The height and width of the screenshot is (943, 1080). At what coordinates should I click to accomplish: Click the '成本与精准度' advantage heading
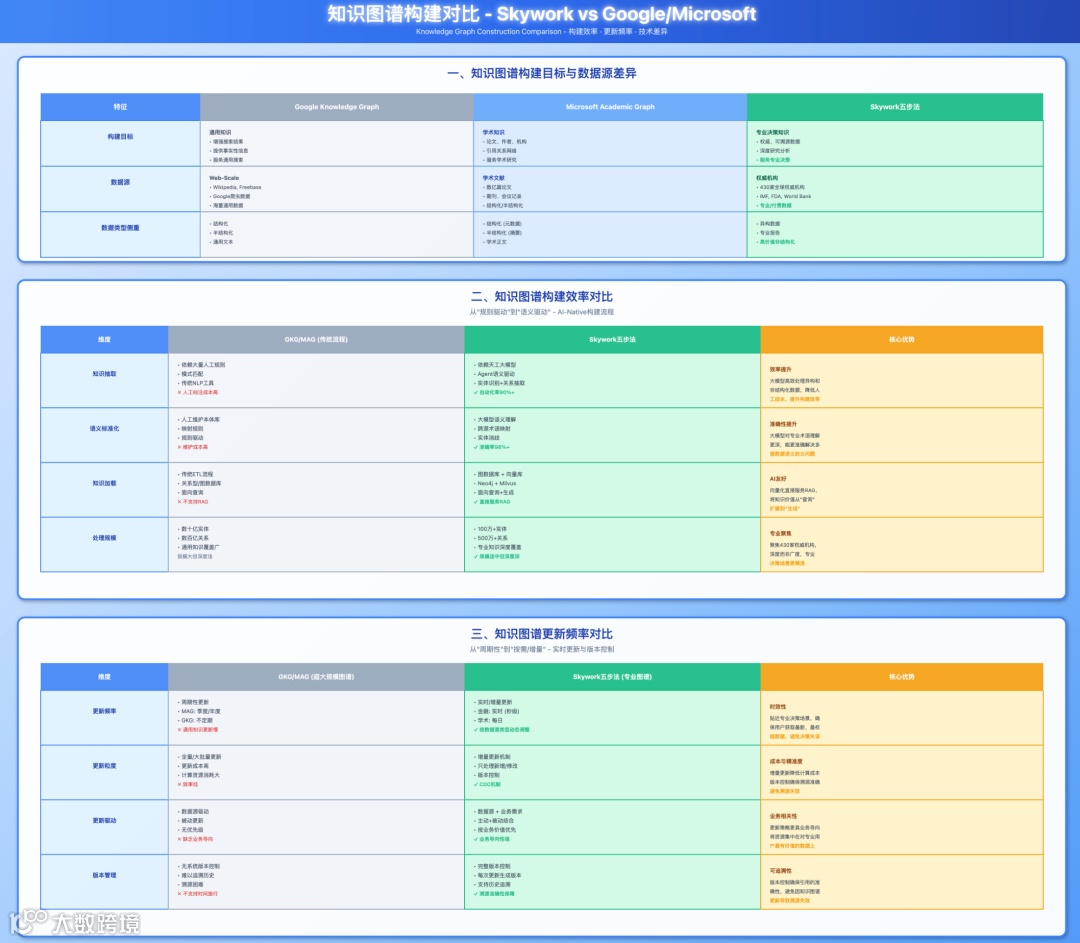[x=786, y=762]
